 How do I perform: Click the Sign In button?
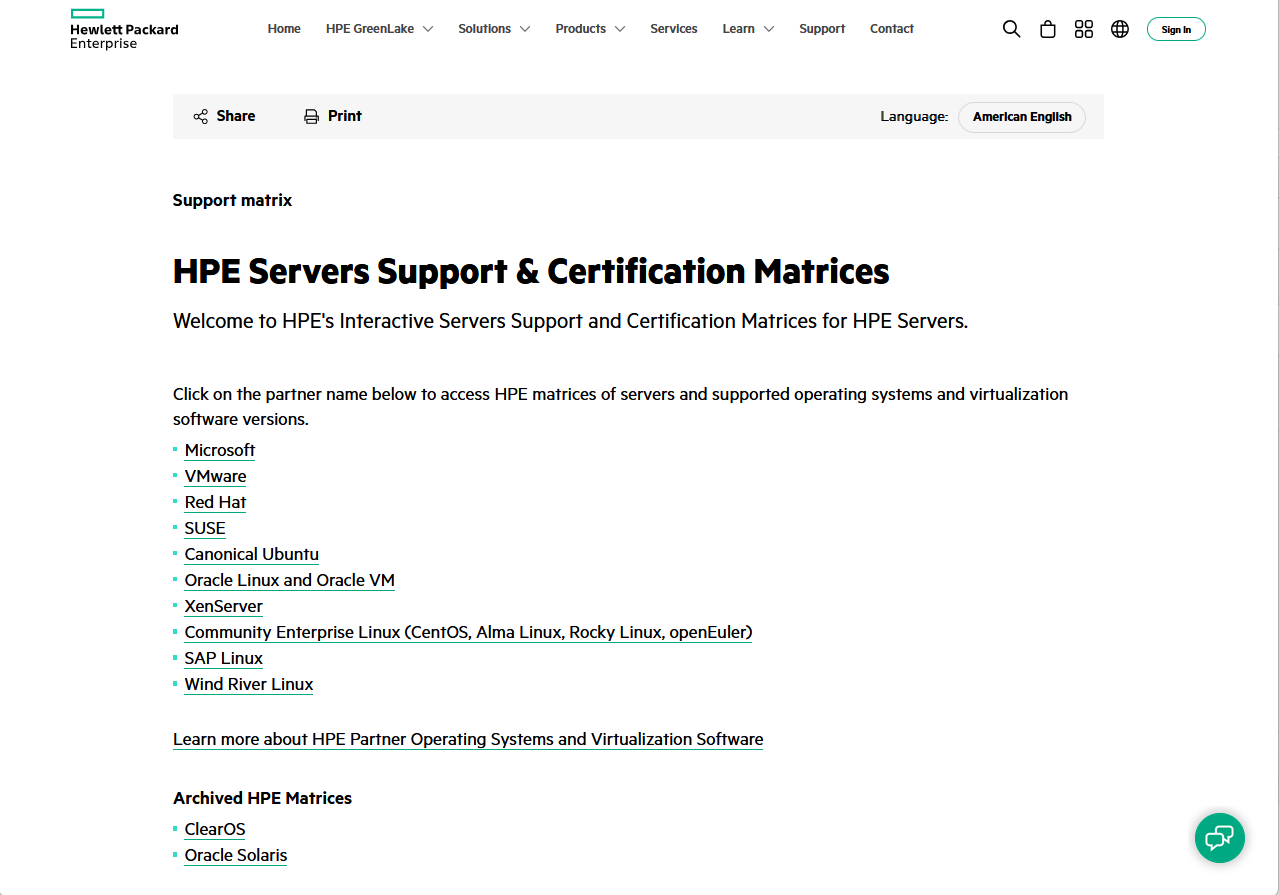coord(1176,29)
